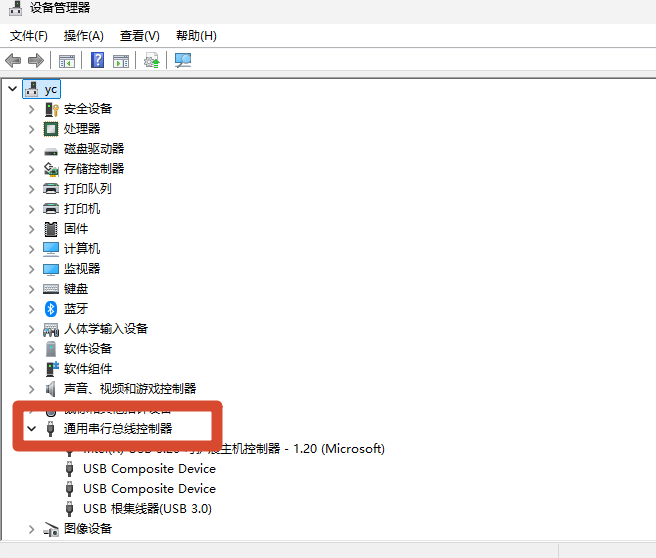Click the Forward arrow toolbar icon

point(36,61)
